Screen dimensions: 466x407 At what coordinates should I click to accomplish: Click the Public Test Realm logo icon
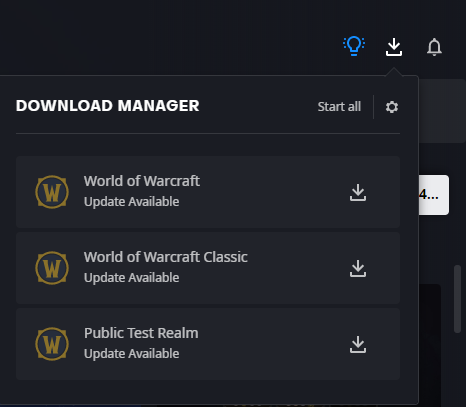[x=52, y=344]
